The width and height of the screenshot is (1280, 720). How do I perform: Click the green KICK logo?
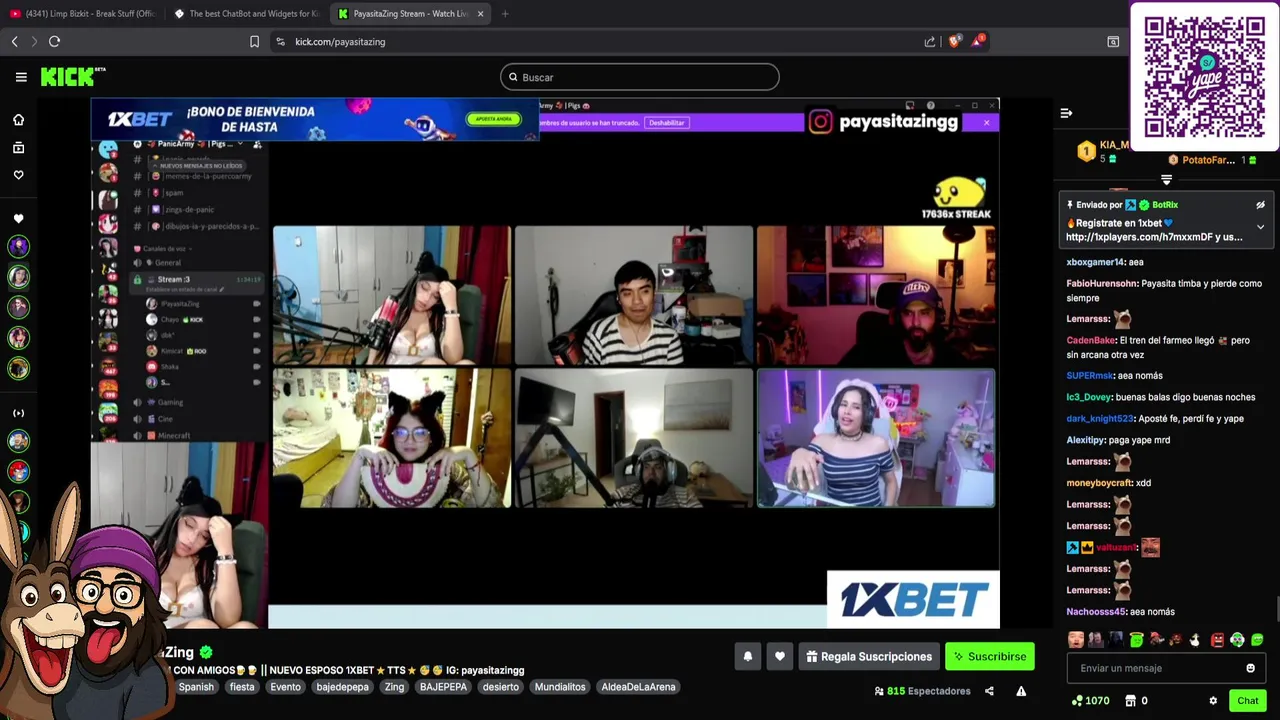coord(72,77)
